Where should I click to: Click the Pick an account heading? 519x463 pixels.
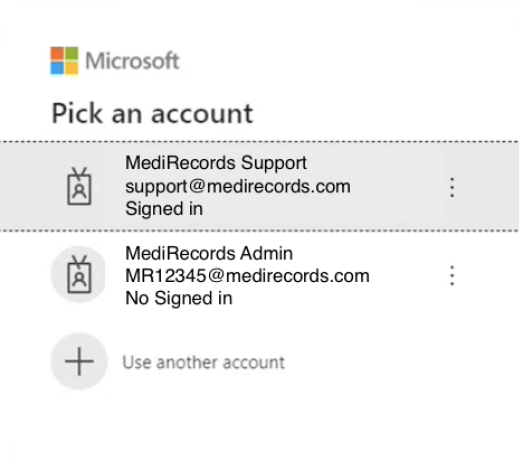(153, 113)
